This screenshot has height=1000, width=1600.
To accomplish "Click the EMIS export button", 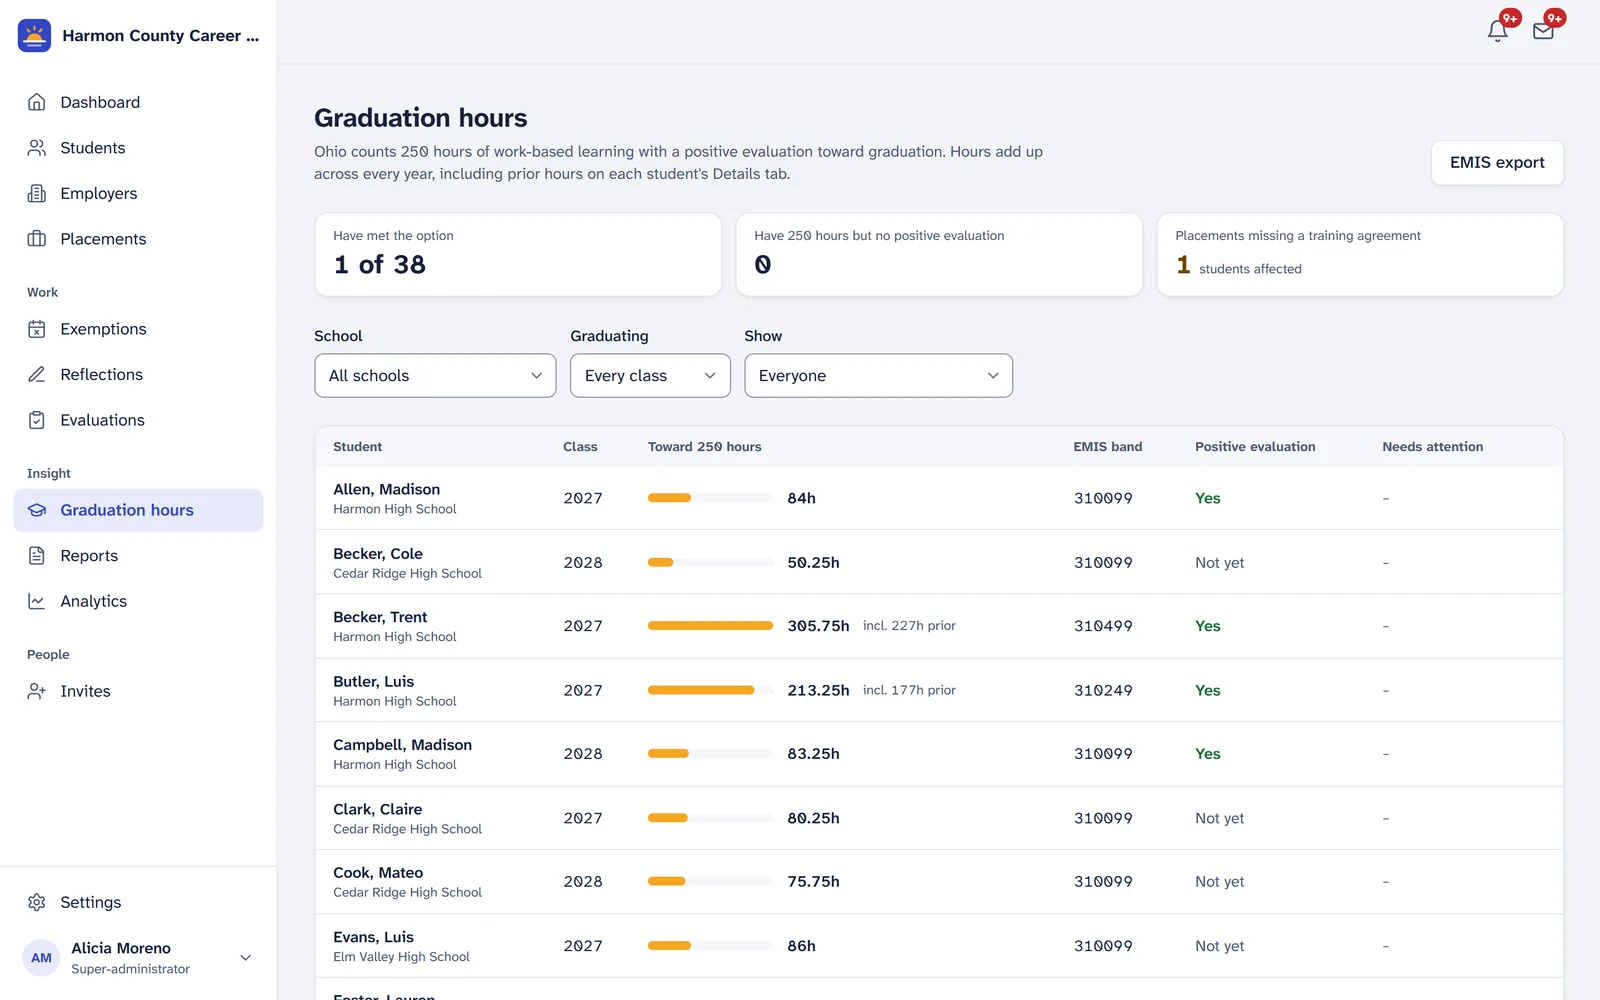I will click(x=1497, y=163).
